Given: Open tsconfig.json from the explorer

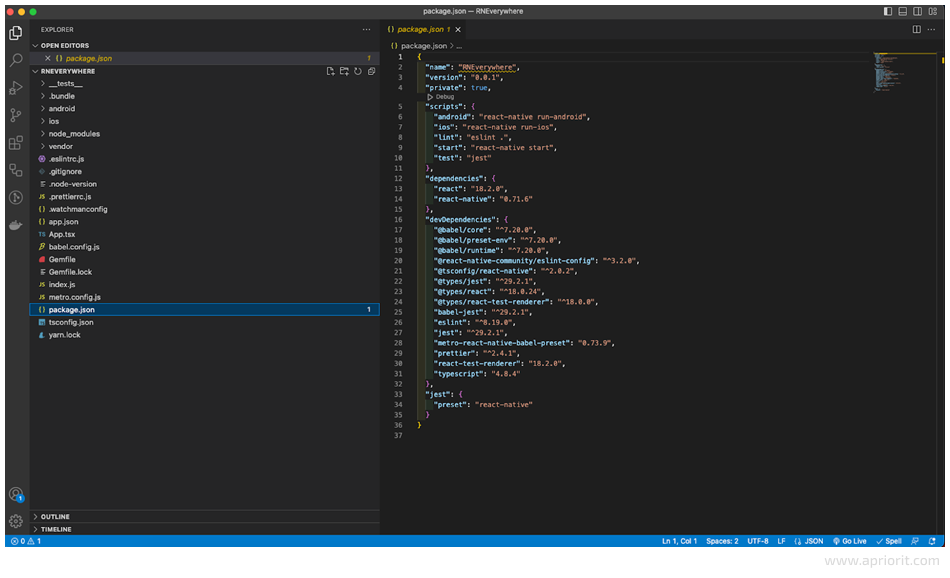Looking at the screenshot, I should pyautogui.click(x=205, y=322).
